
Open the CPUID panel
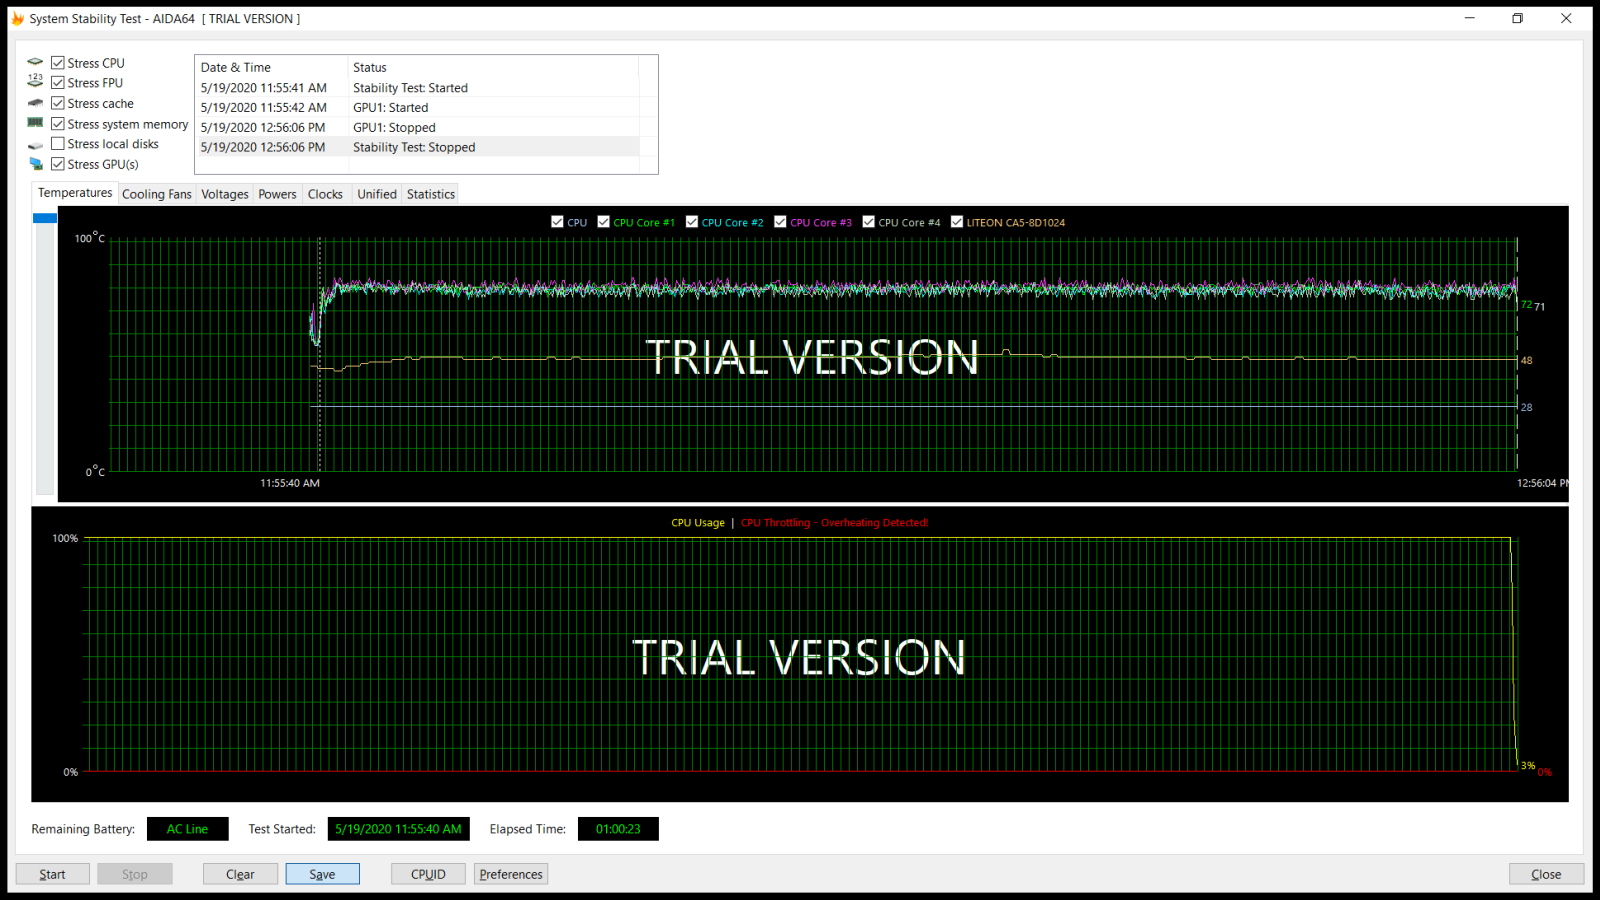(x=428, y=874)
